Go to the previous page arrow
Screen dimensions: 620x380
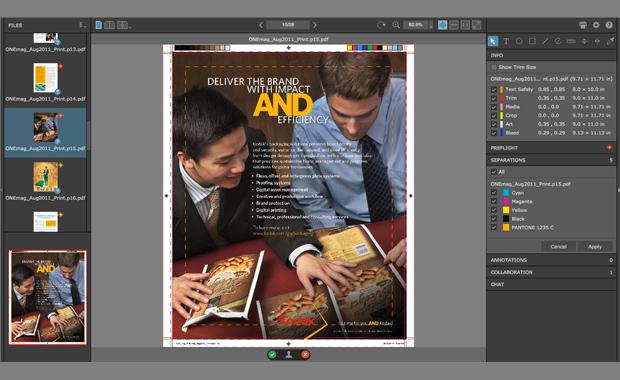click(261, 25)
